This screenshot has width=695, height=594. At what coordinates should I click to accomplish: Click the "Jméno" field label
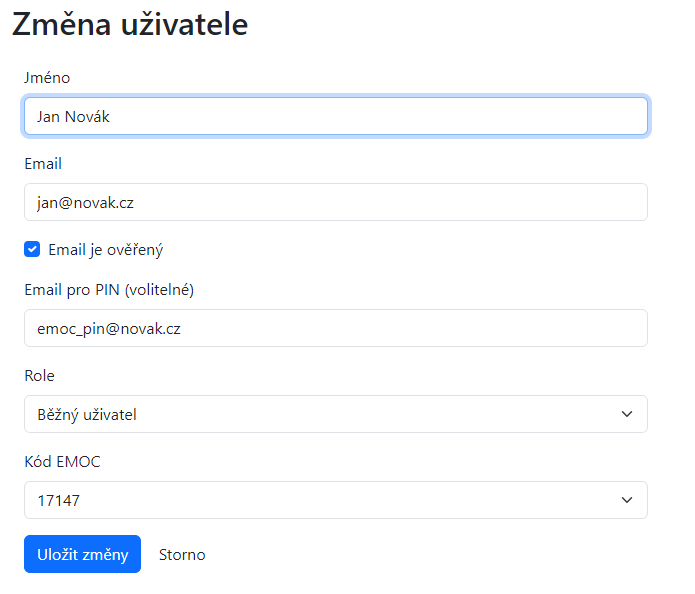[47, 77]
